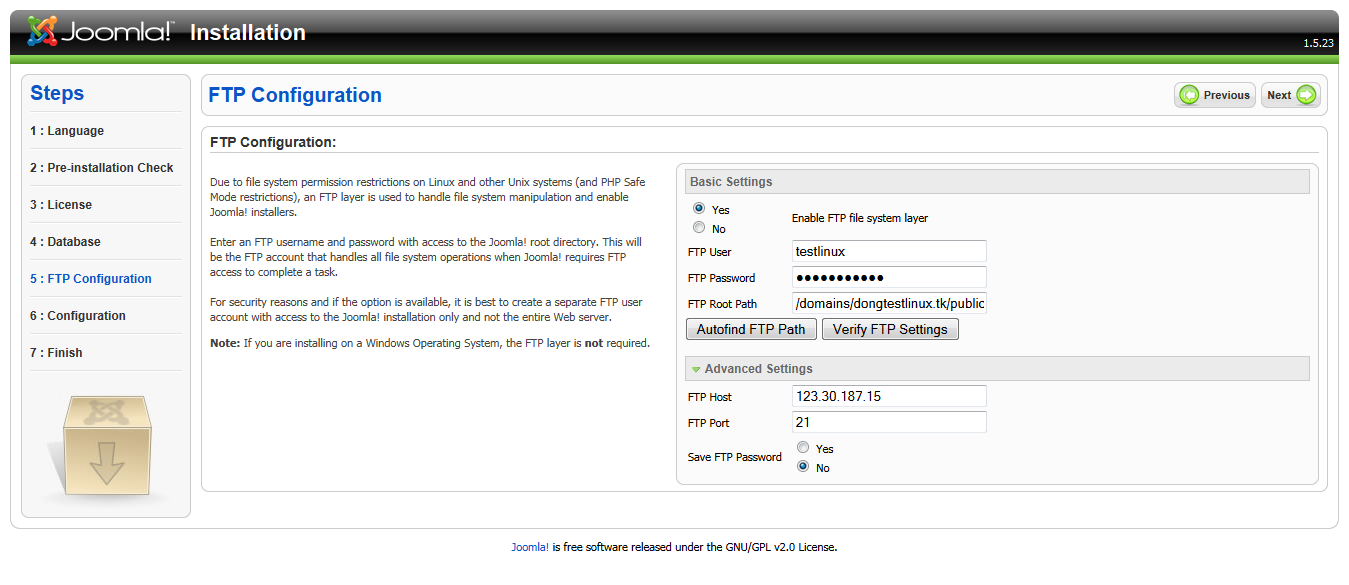1349x585 pixels.
Task: Focus the FTP Host input field
Action: [x=889, y=397]
